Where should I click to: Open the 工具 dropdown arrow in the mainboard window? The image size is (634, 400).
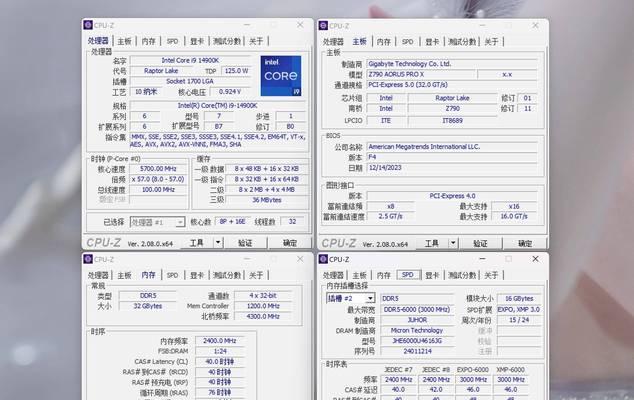453,243
